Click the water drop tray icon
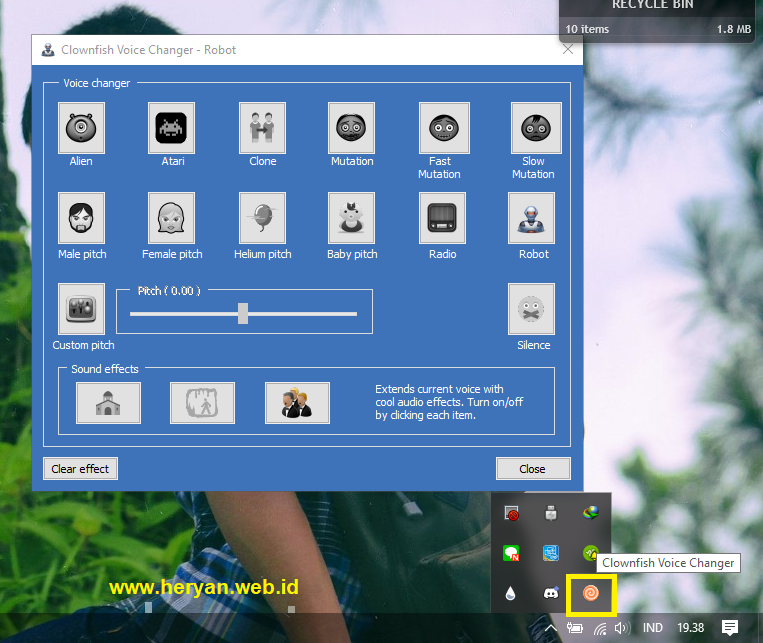 point(510,593)
